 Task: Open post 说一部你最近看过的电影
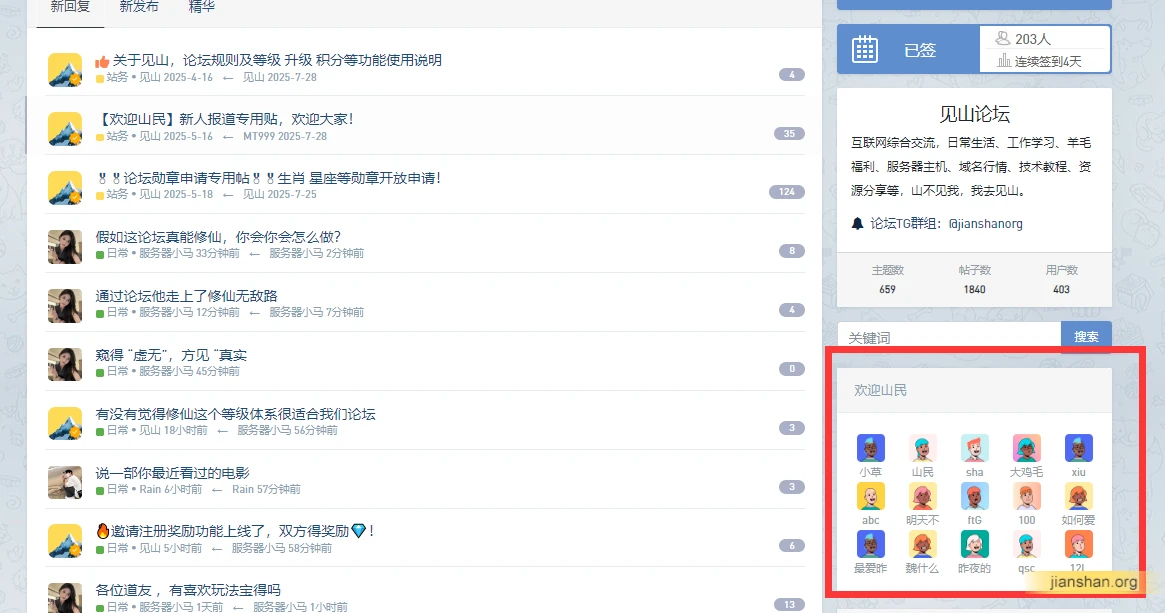[172, 473]
